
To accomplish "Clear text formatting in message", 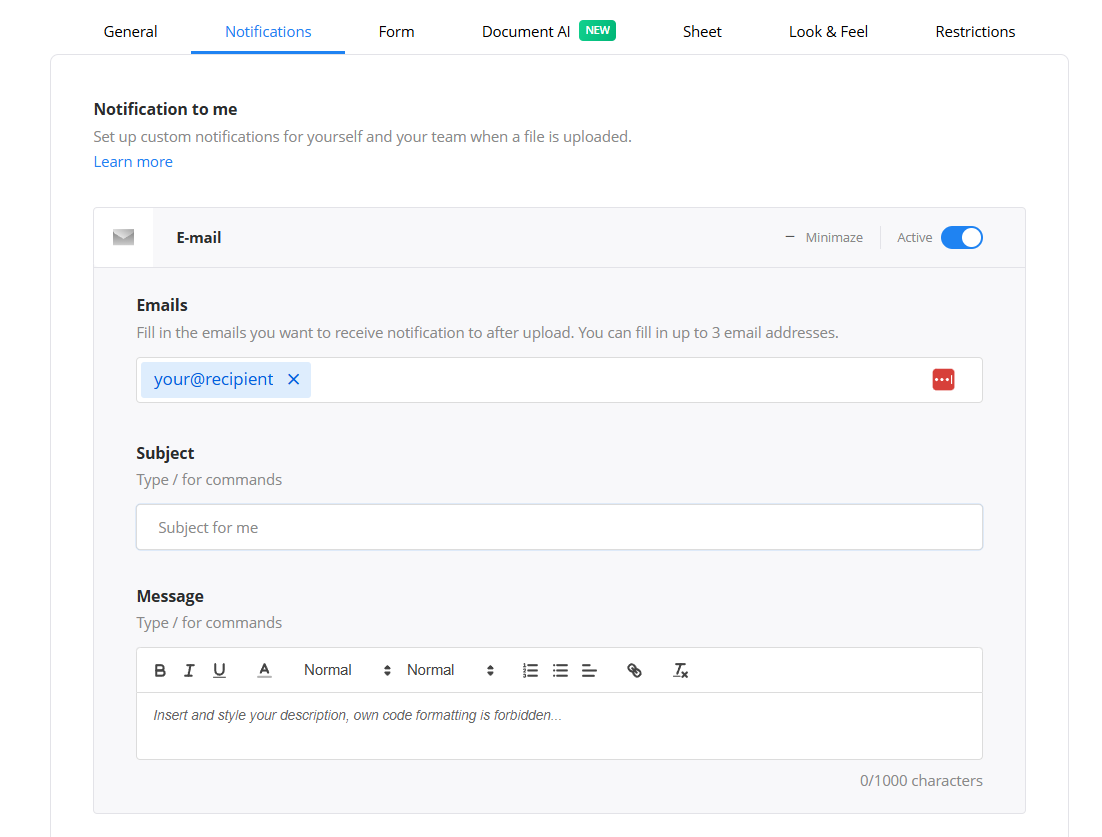I will click(680, 670).
